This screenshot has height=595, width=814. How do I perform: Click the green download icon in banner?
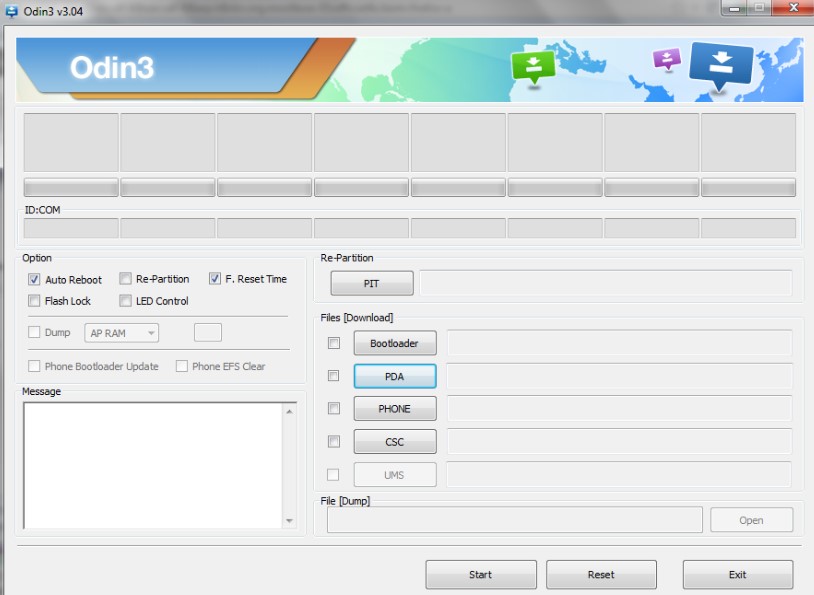pos(533,68)
